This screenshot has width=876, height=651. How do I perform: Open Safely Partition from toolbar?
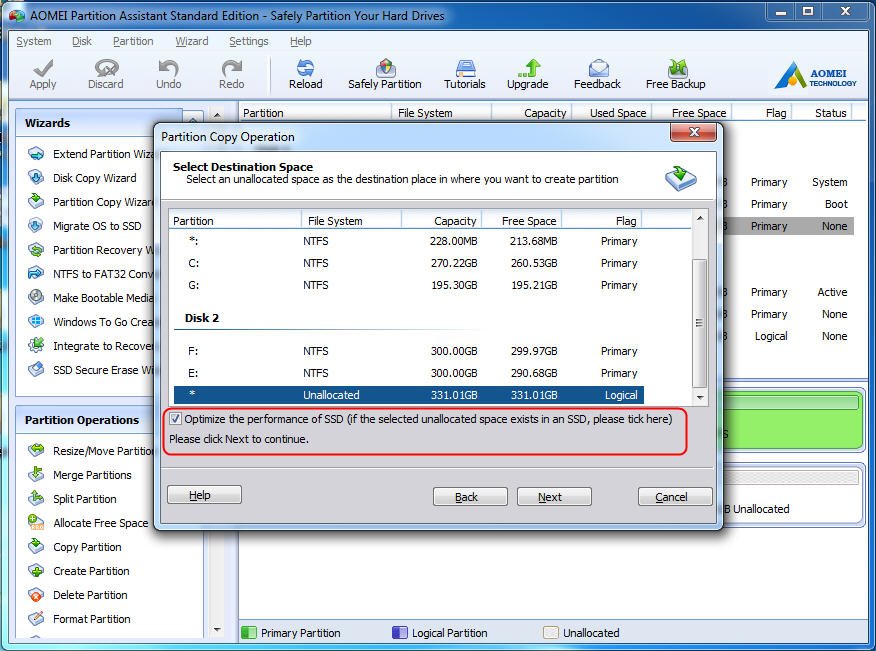[x=384, y=75]
